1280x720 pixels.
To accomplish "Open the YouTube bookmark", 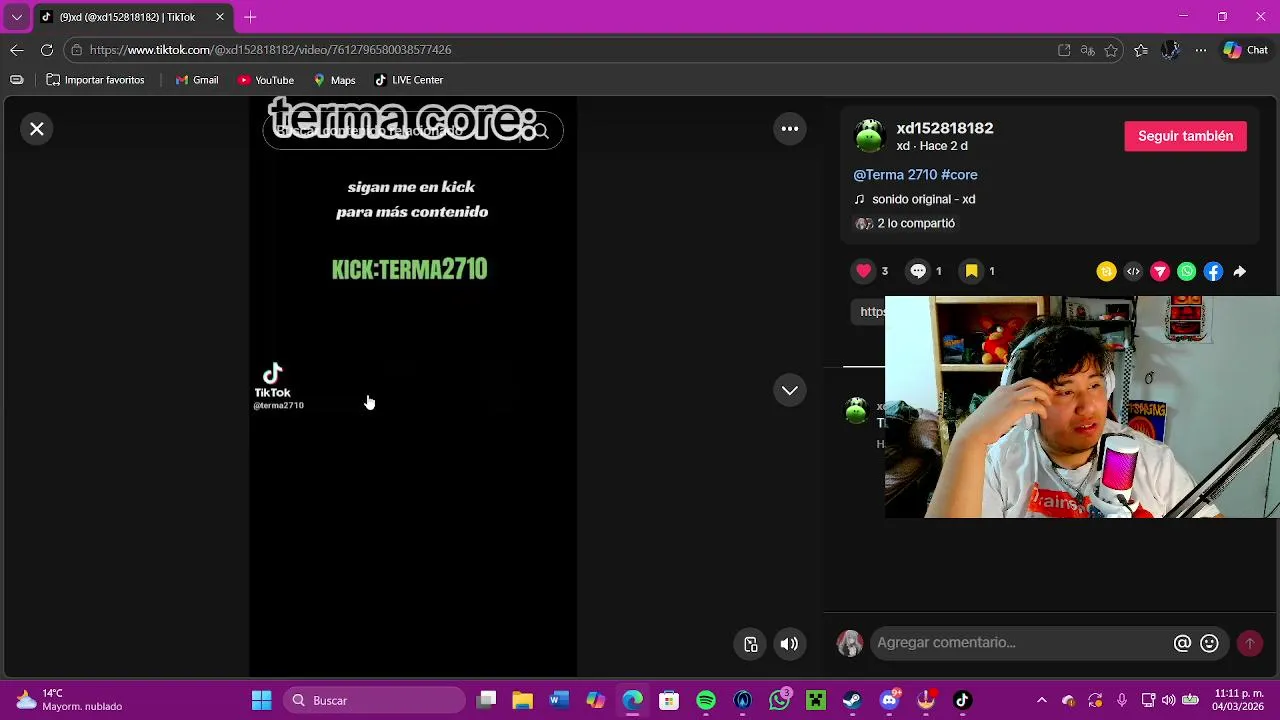I will pyautogui.click(x=266, y=80).
